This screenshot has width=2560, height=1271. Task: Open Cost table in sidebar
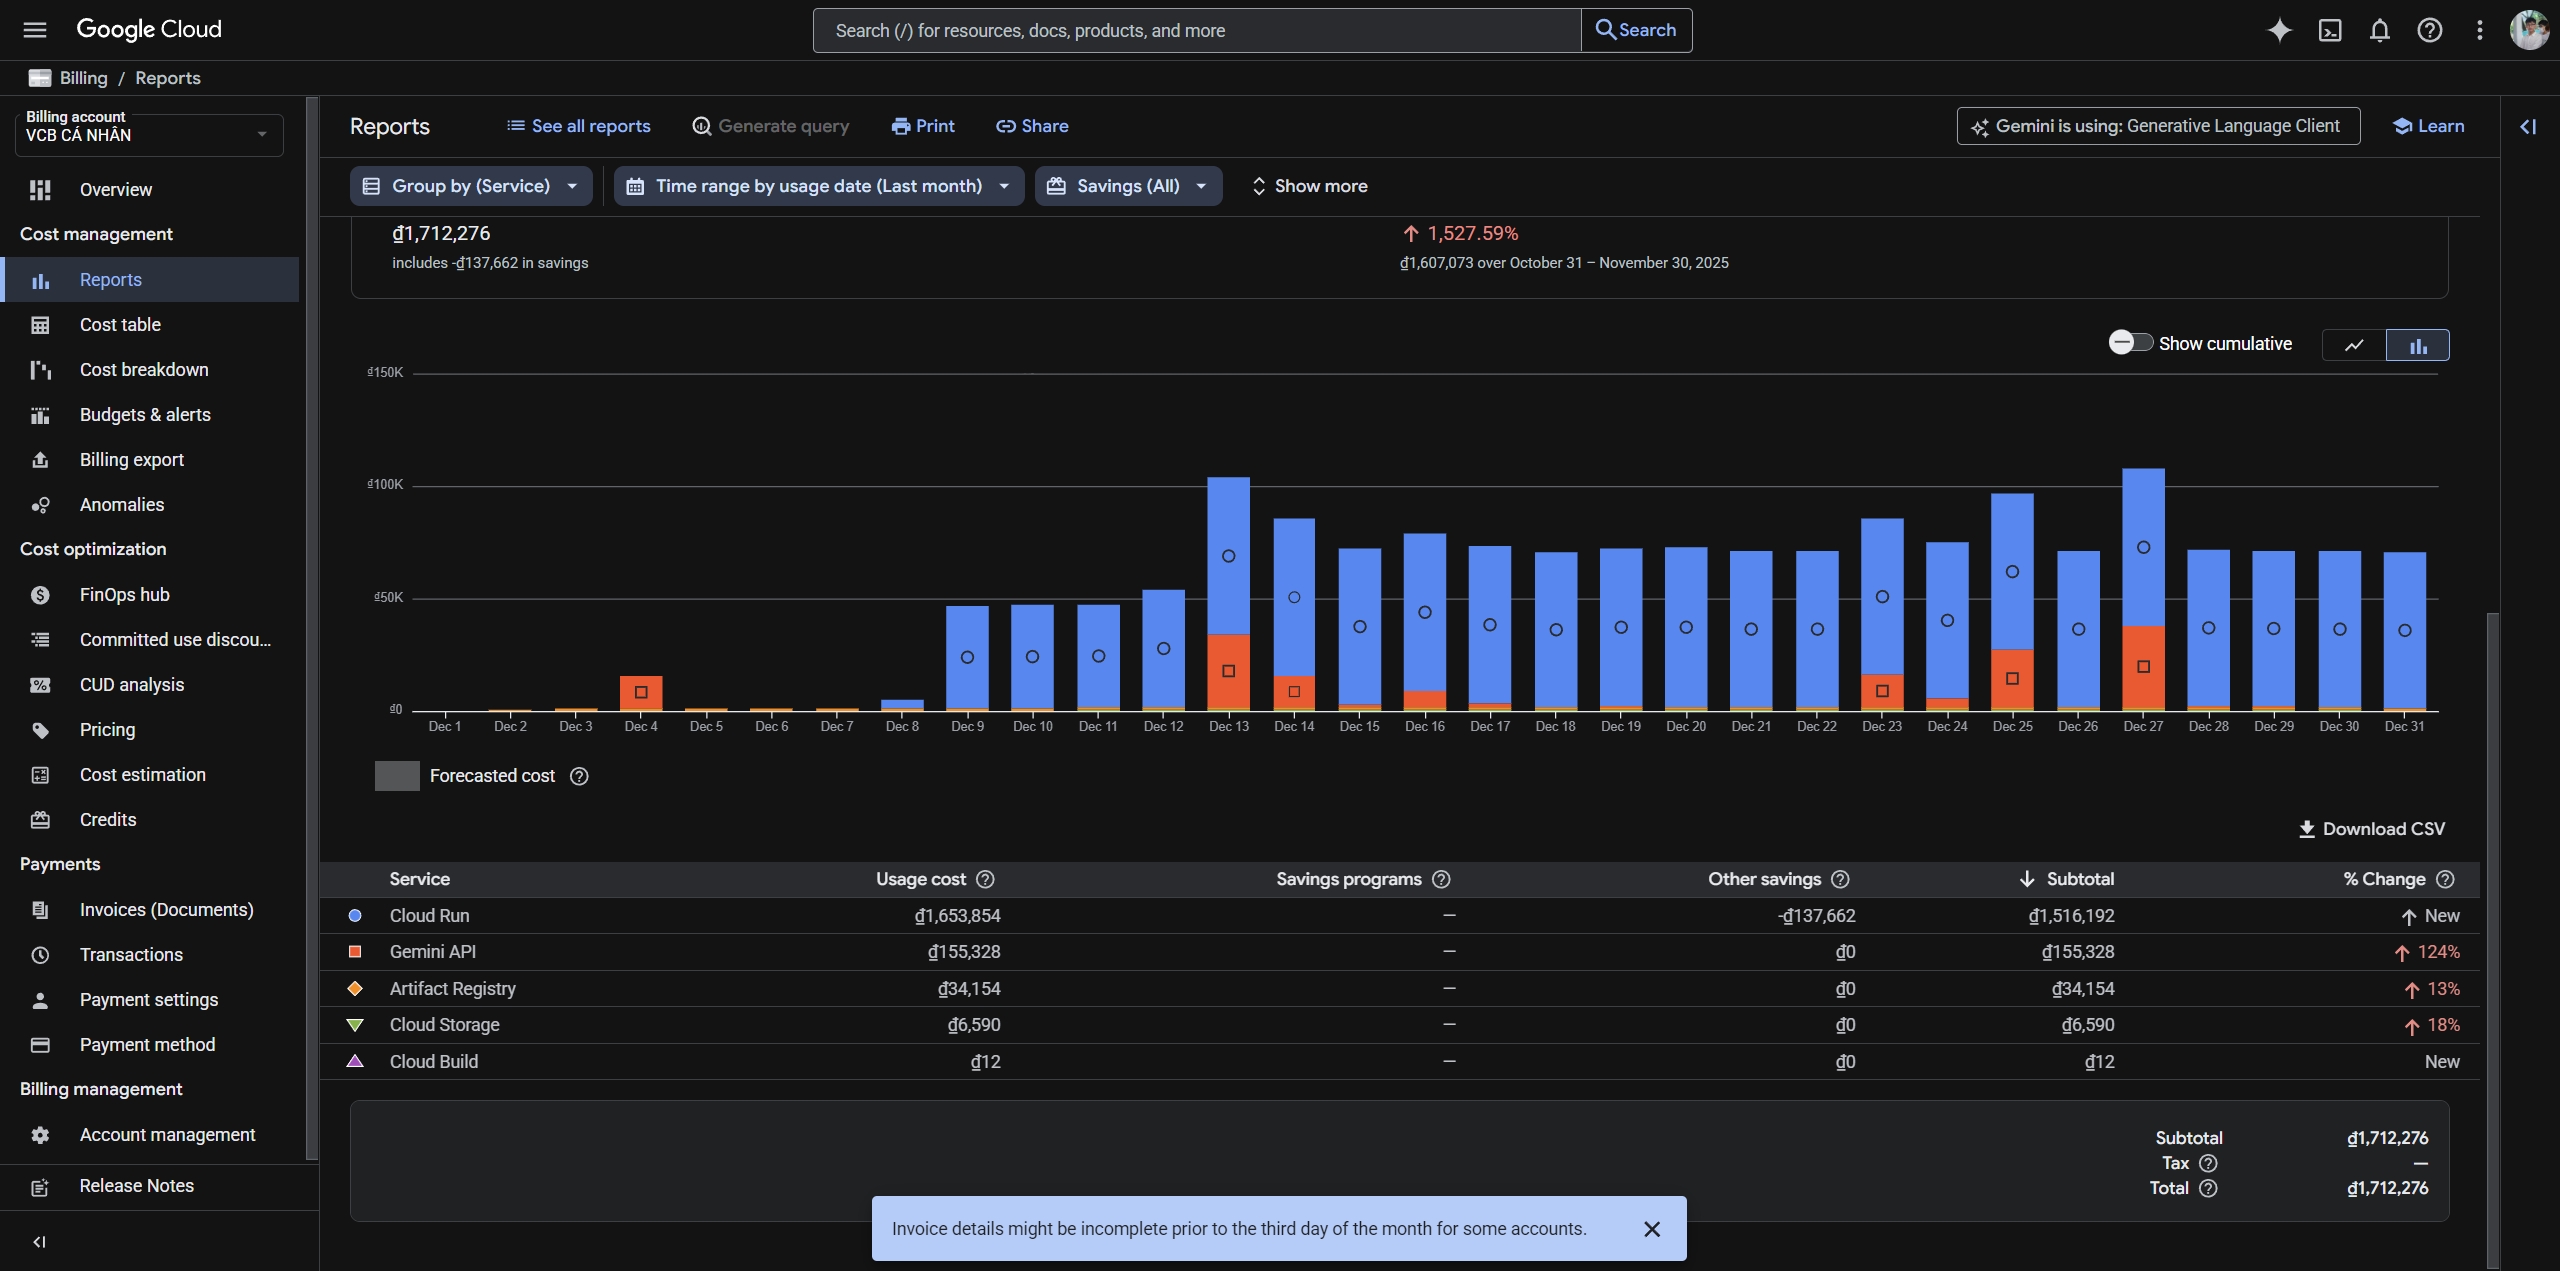[x=120, y=325]
